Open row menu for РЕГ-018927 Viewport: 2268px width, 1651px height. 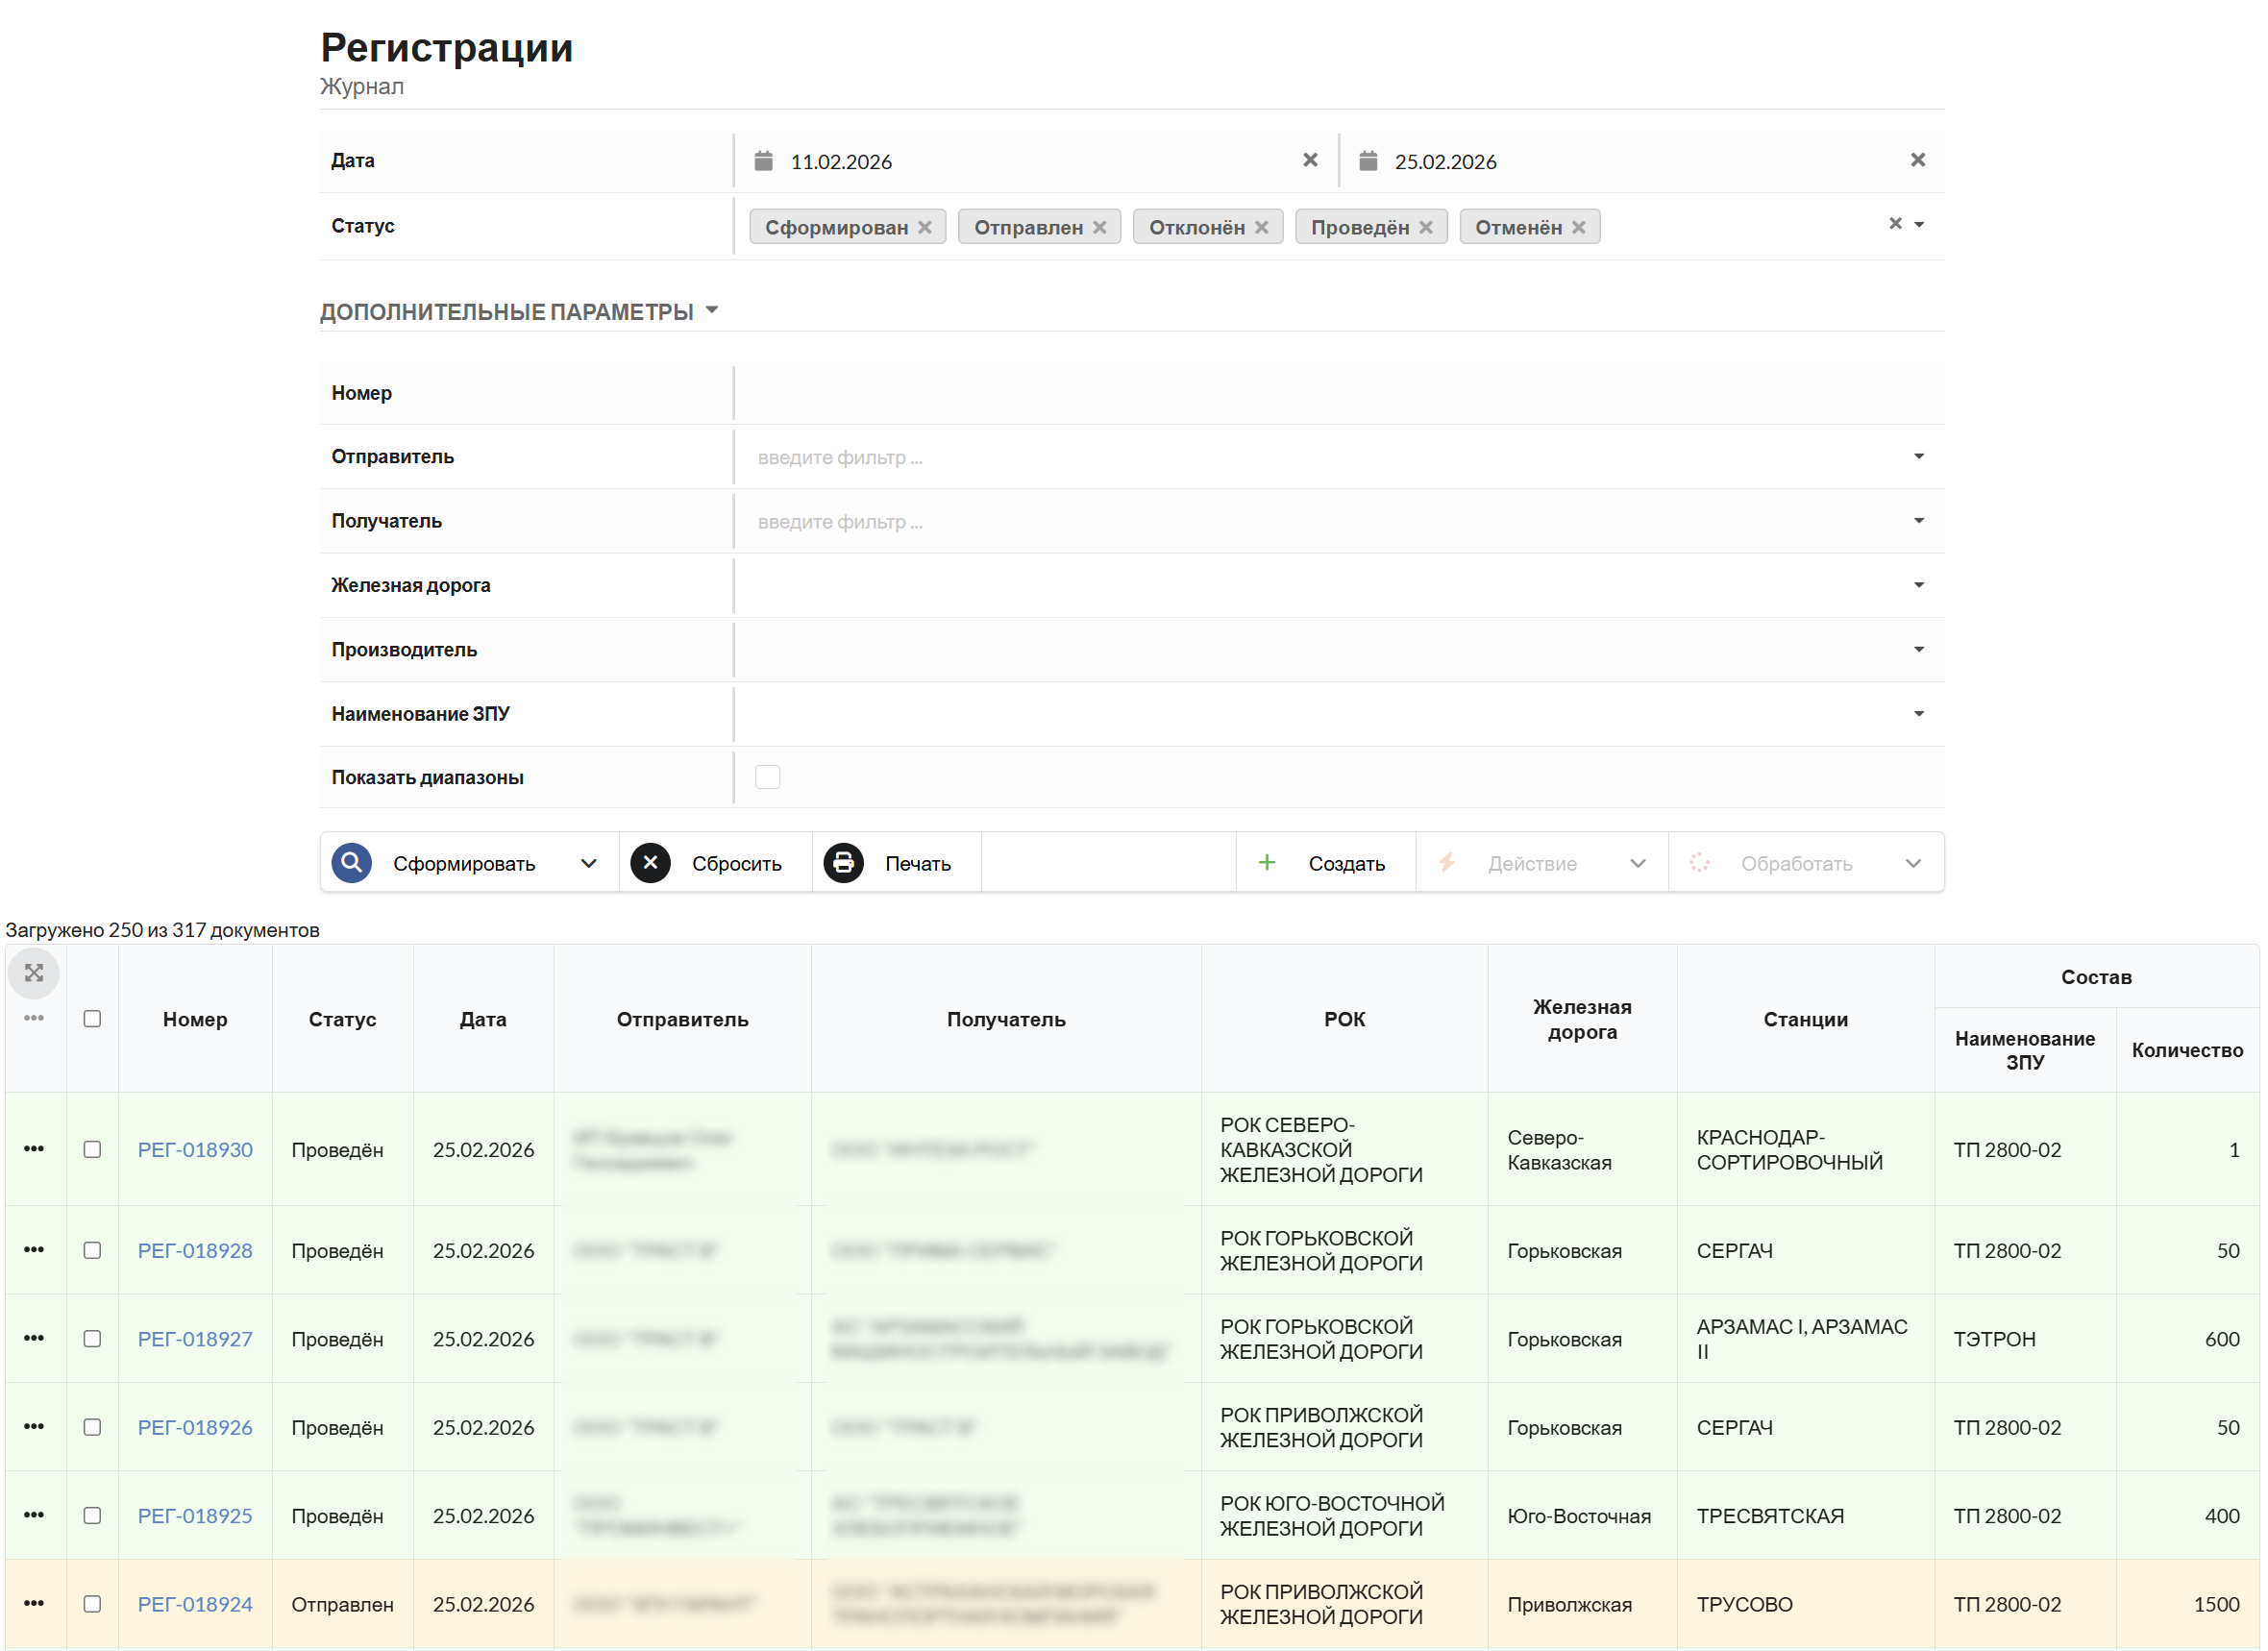(33, 1338)
